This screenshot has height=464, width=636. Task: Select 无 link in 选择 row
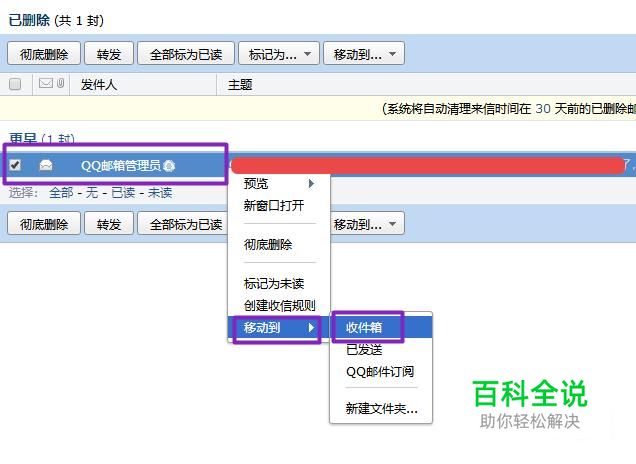pyautogui.click(x=92, y=192)
